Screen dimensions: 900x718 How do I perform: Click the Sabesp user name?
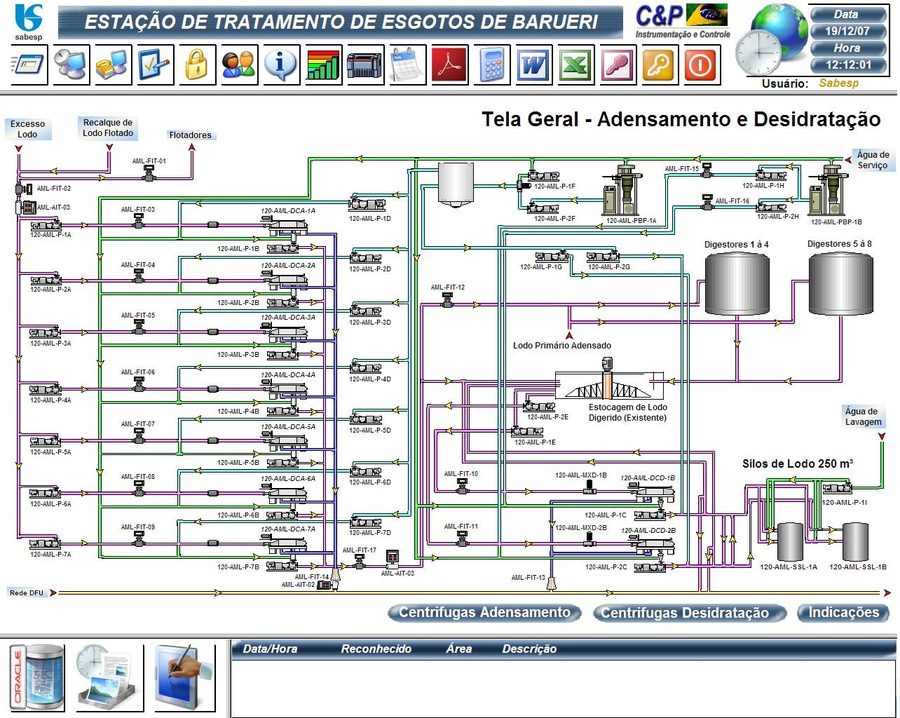coord(839,83)
